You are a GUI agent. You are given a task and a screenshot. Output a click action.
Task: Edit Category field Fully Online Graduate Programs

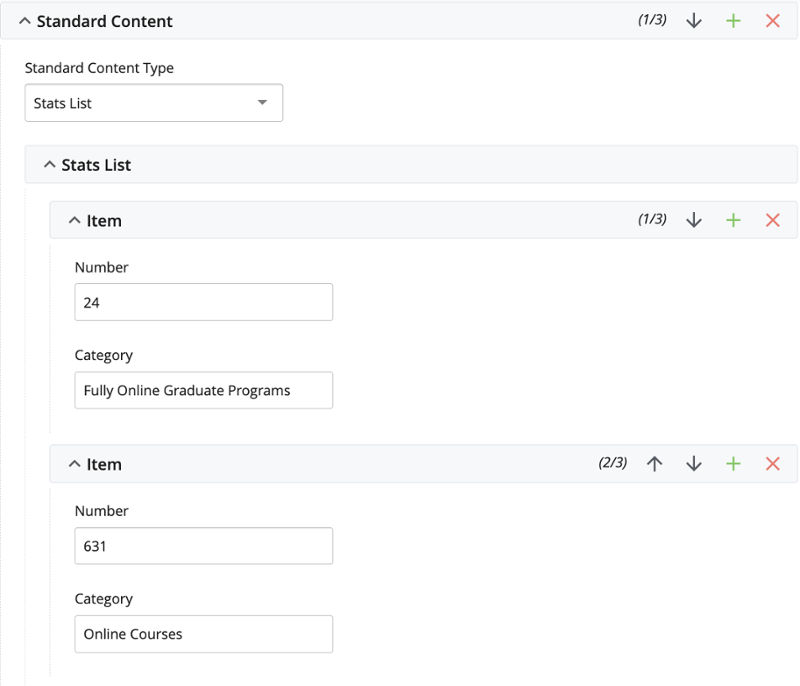(x=204, y=390)
